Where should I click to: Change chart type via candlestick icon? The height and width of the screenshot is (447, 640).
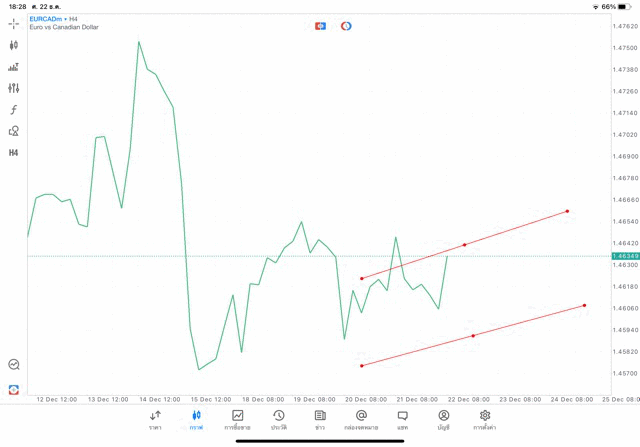(14, 45)
